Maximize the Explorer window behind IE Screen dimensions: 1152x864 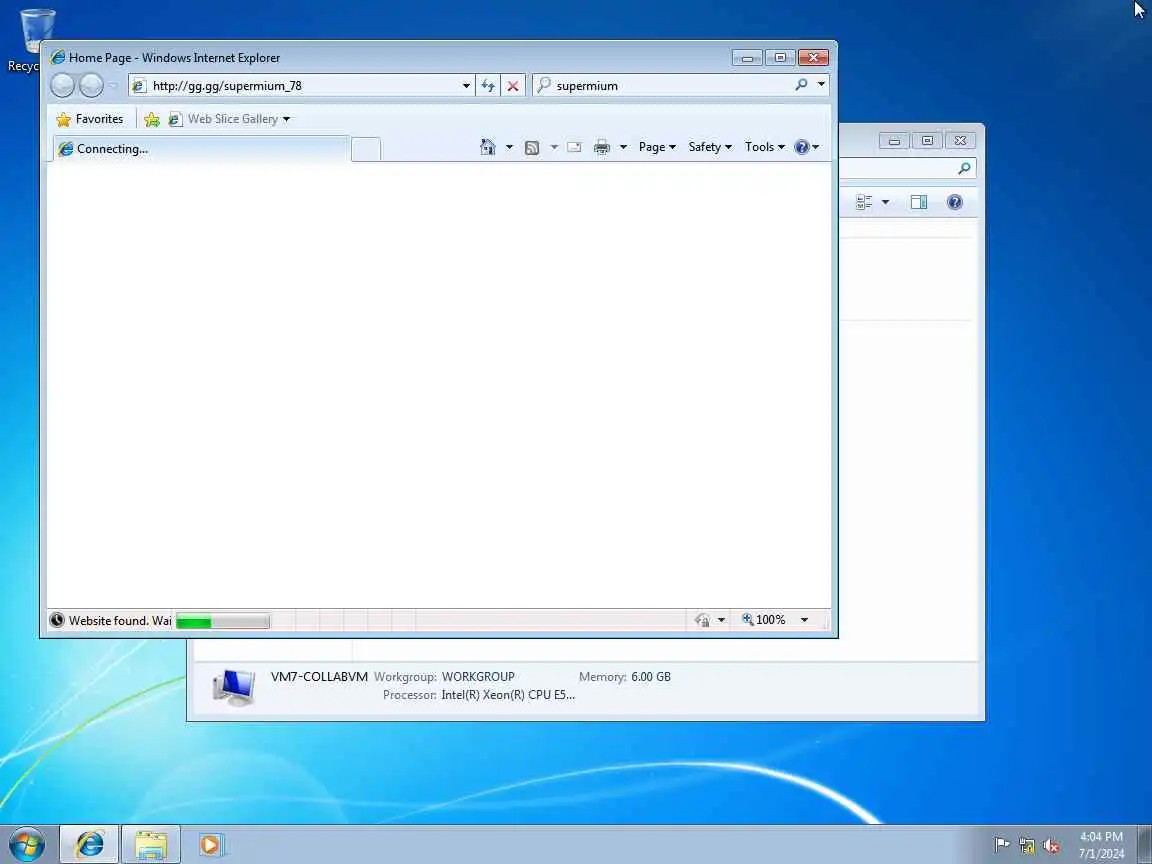927,140
